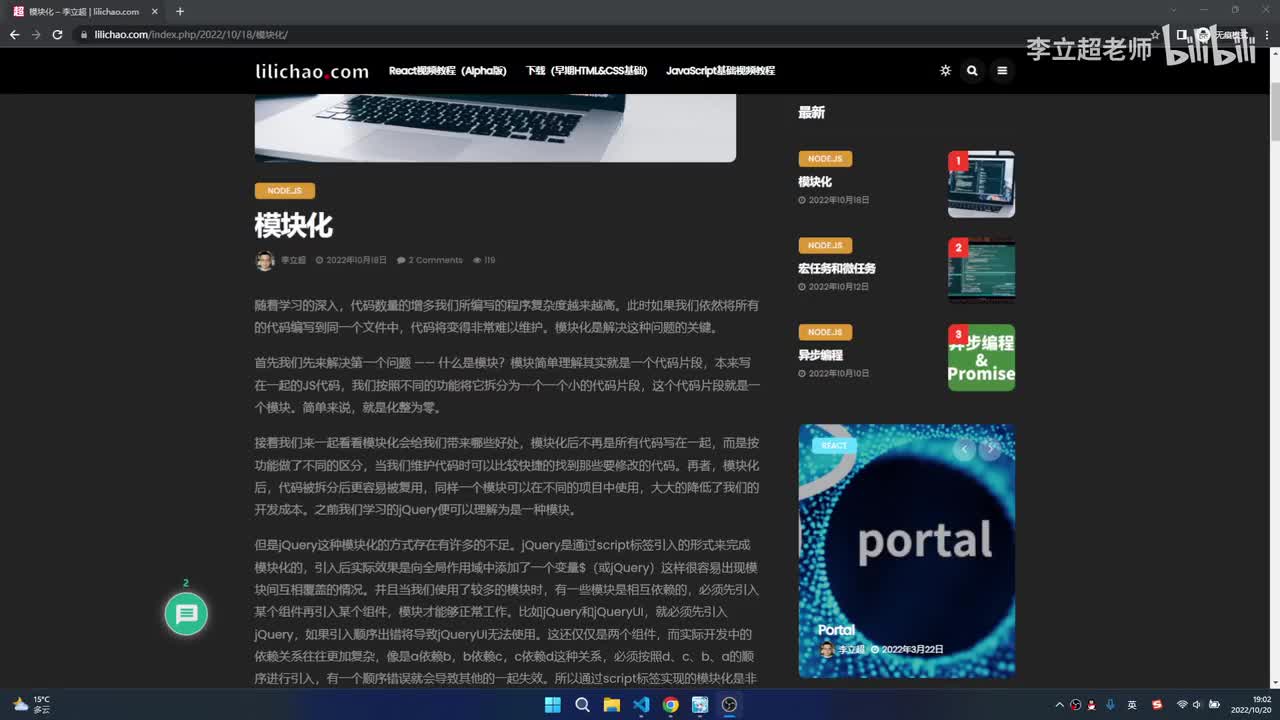Open taskbar Search

point(582,705)
